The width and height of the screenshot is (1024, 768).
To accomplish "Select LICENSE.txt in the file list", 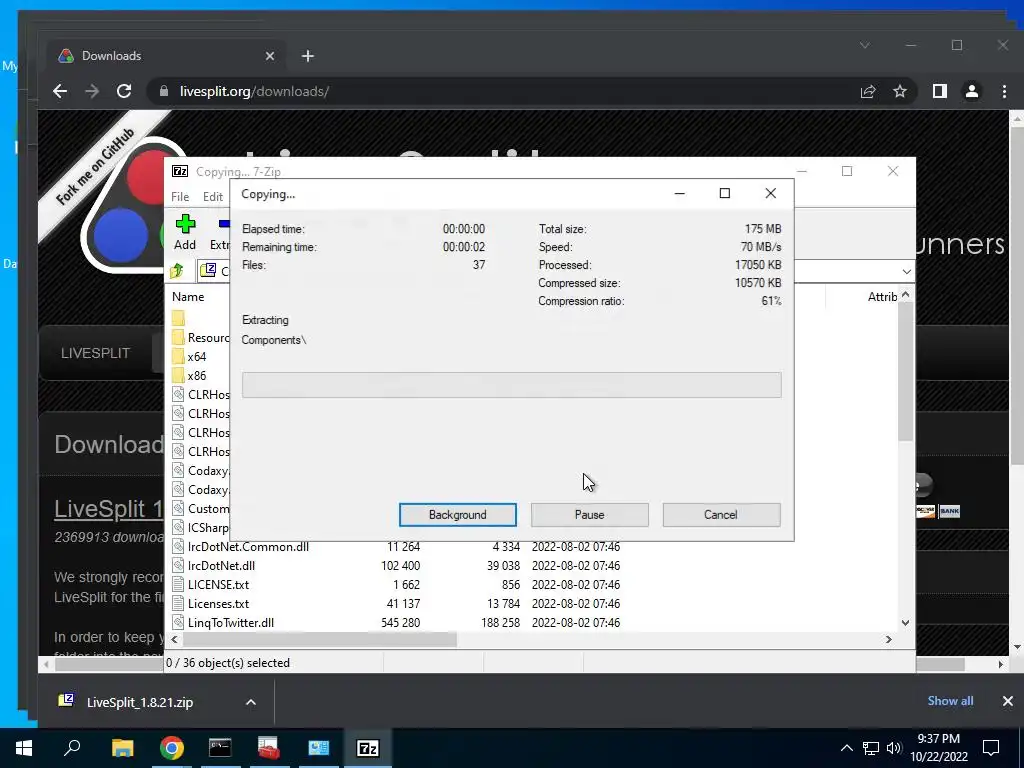I will [x=218, y=584].
